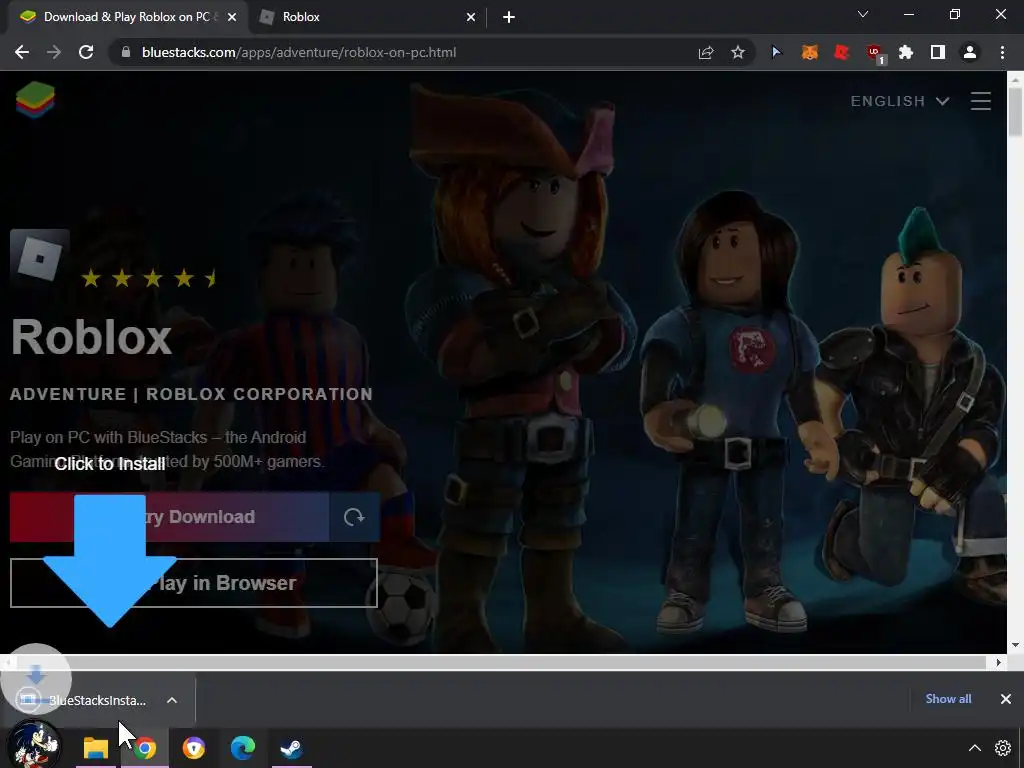Viewport: 1024px width, 768px height.
Task: Open the blue arrow extension
Action: point(776,52)
